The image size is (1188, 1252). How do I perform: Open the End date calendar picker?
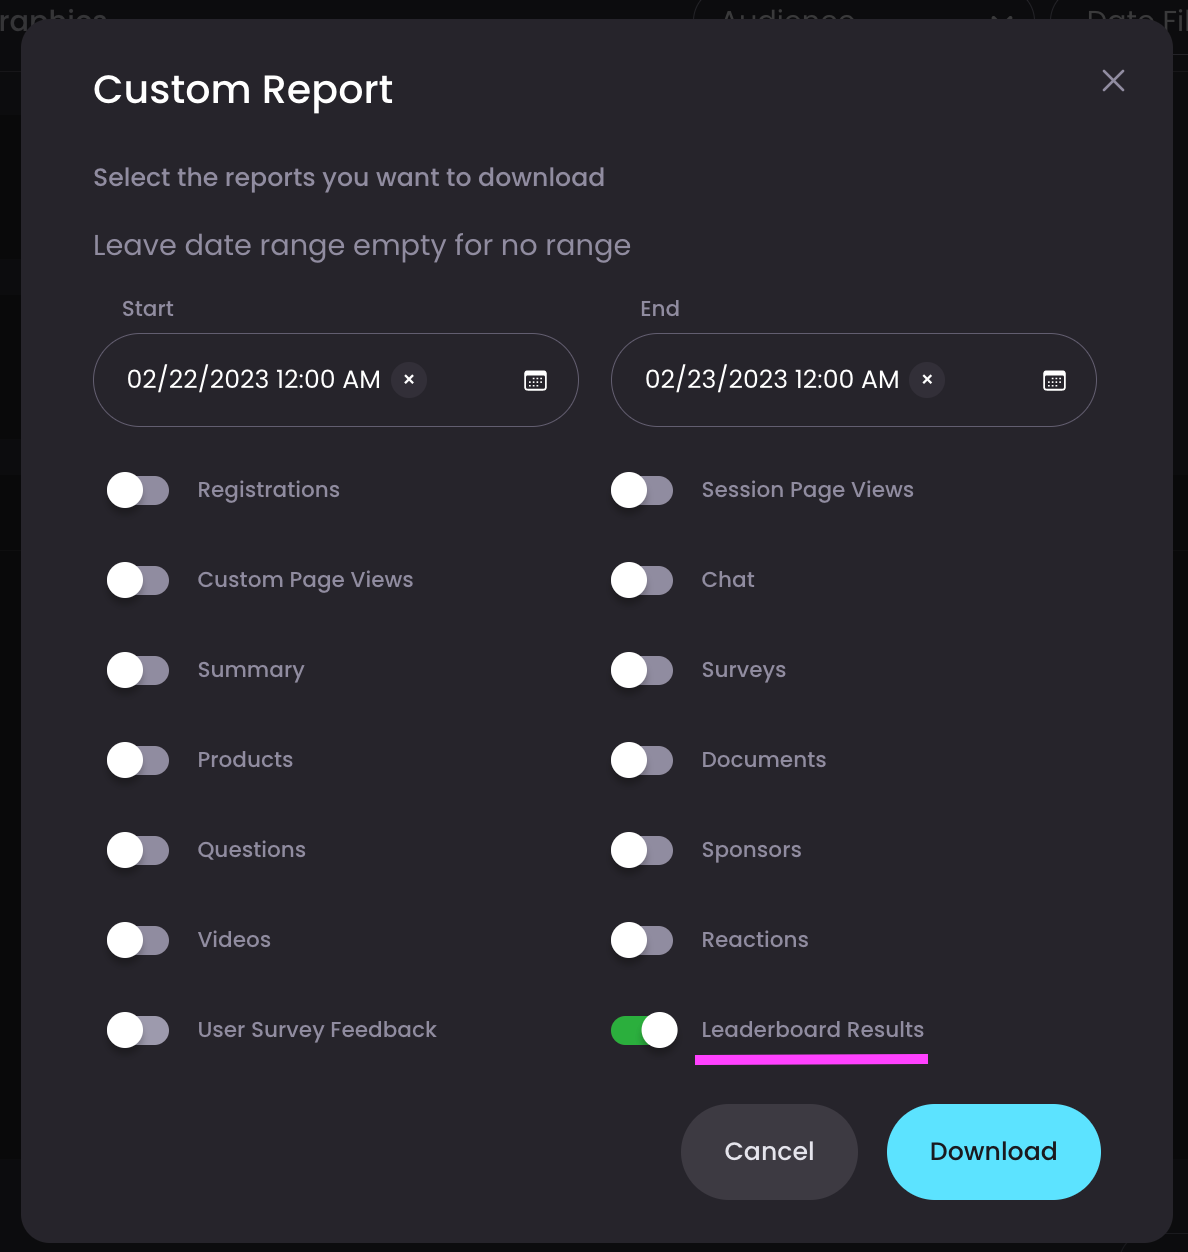pos(1054,380)
